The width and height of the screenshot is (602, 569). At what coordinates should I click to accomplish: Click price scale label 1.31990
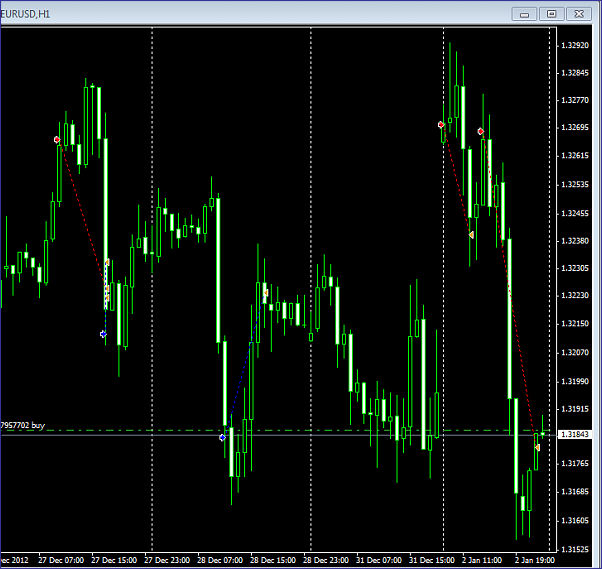click(575, 381)
